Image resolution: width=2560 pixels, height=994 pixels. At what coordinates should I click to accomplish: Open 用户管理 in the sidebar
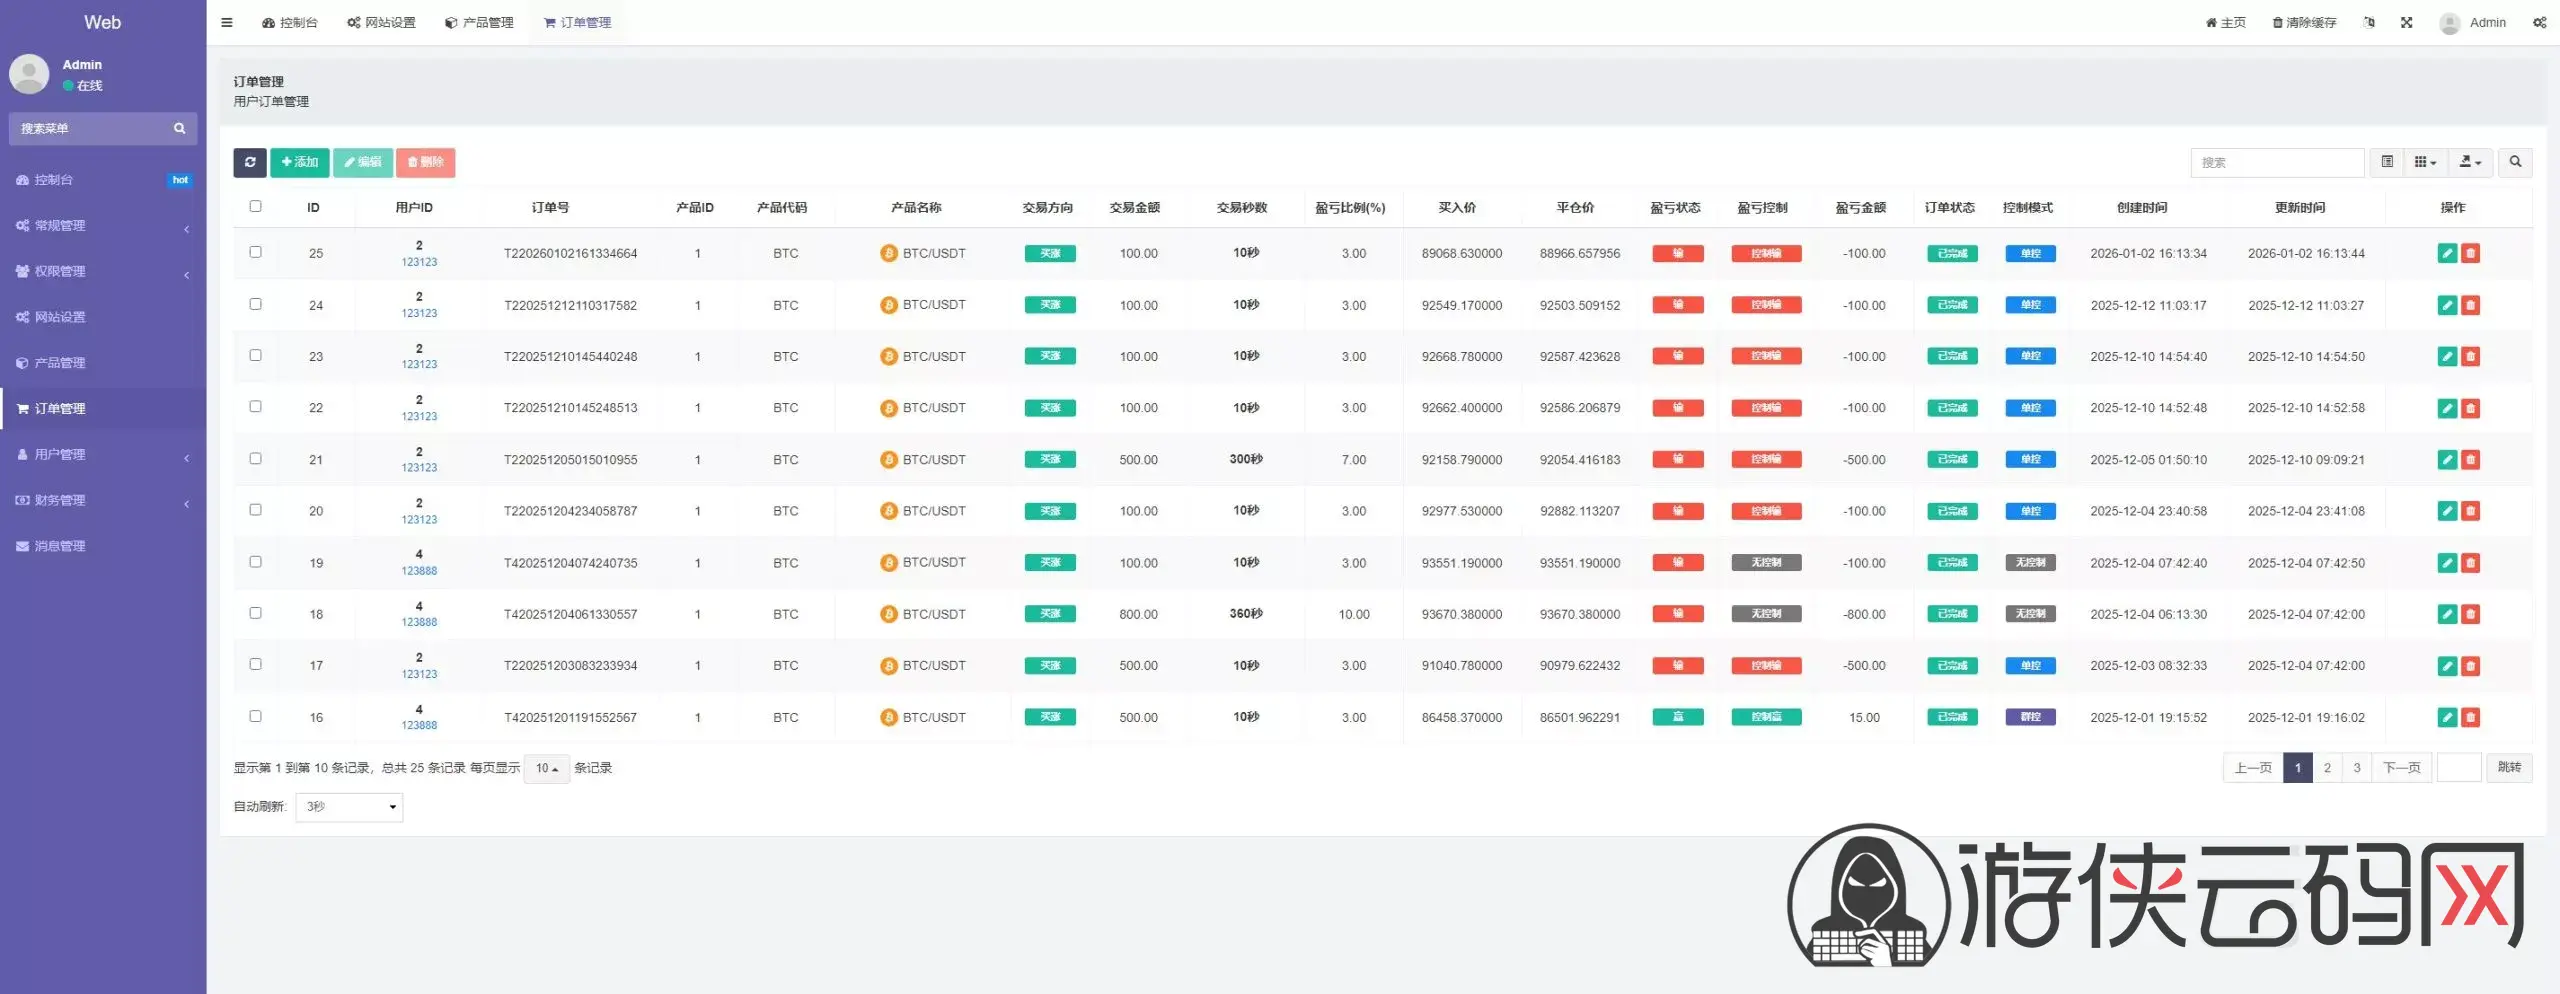pos(60,455)
